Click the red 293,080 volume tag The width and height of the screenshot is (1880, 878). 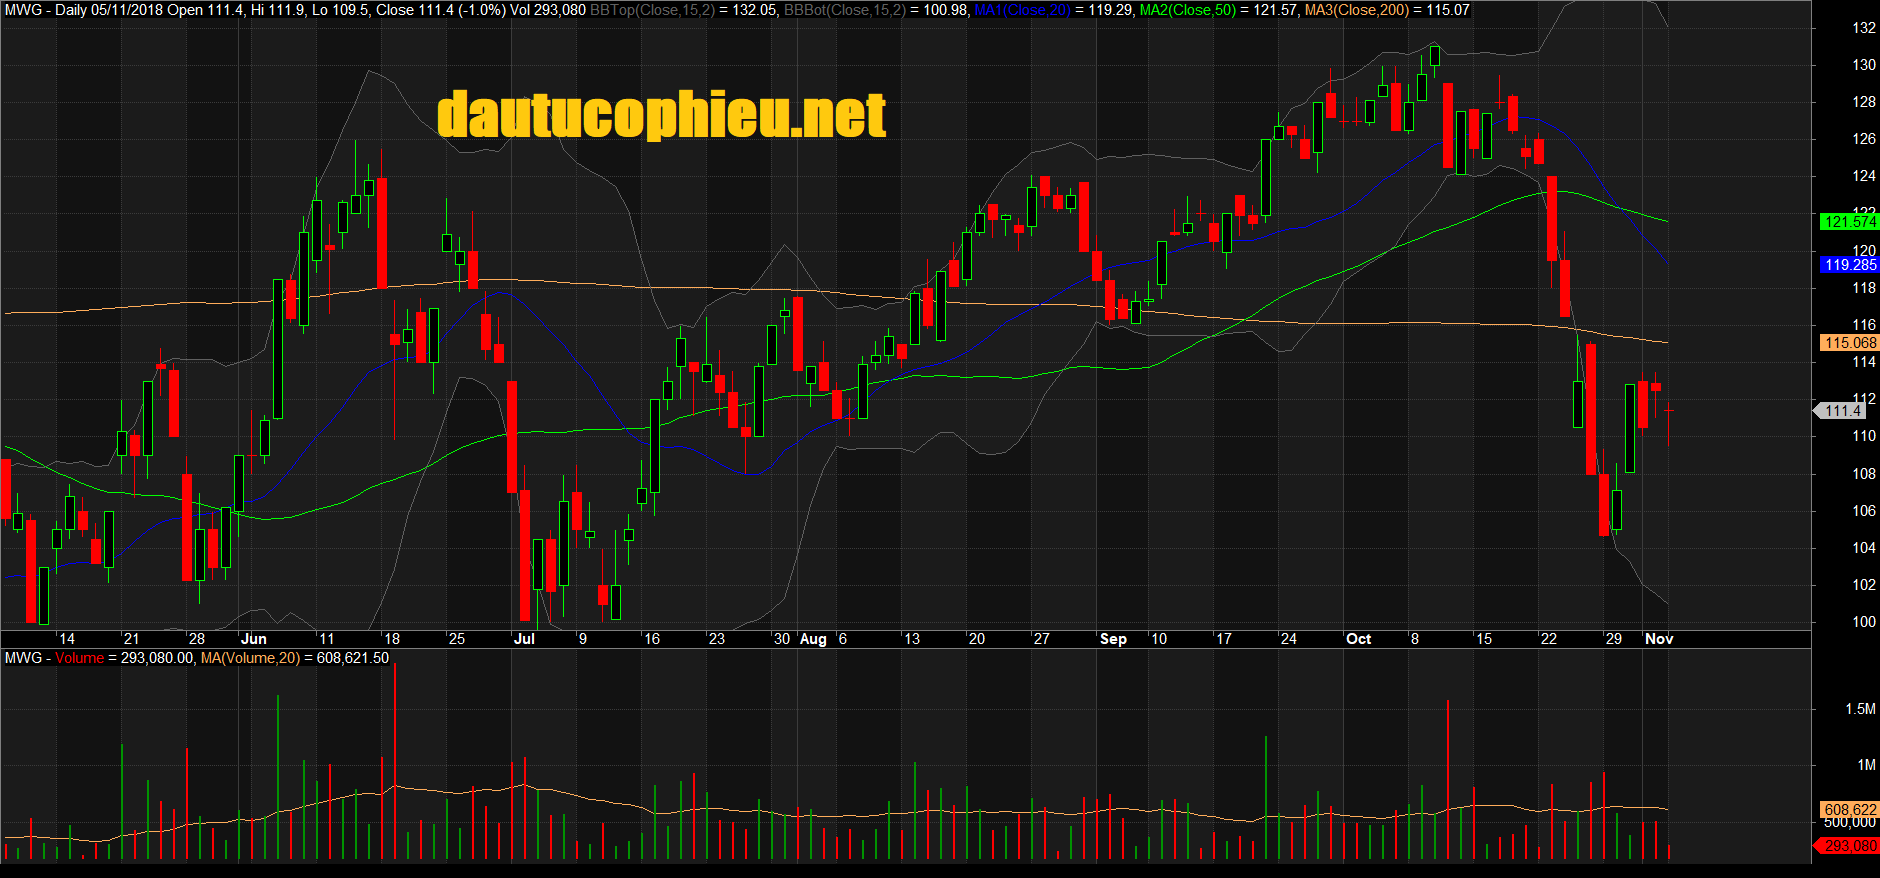coord(1849,846)
